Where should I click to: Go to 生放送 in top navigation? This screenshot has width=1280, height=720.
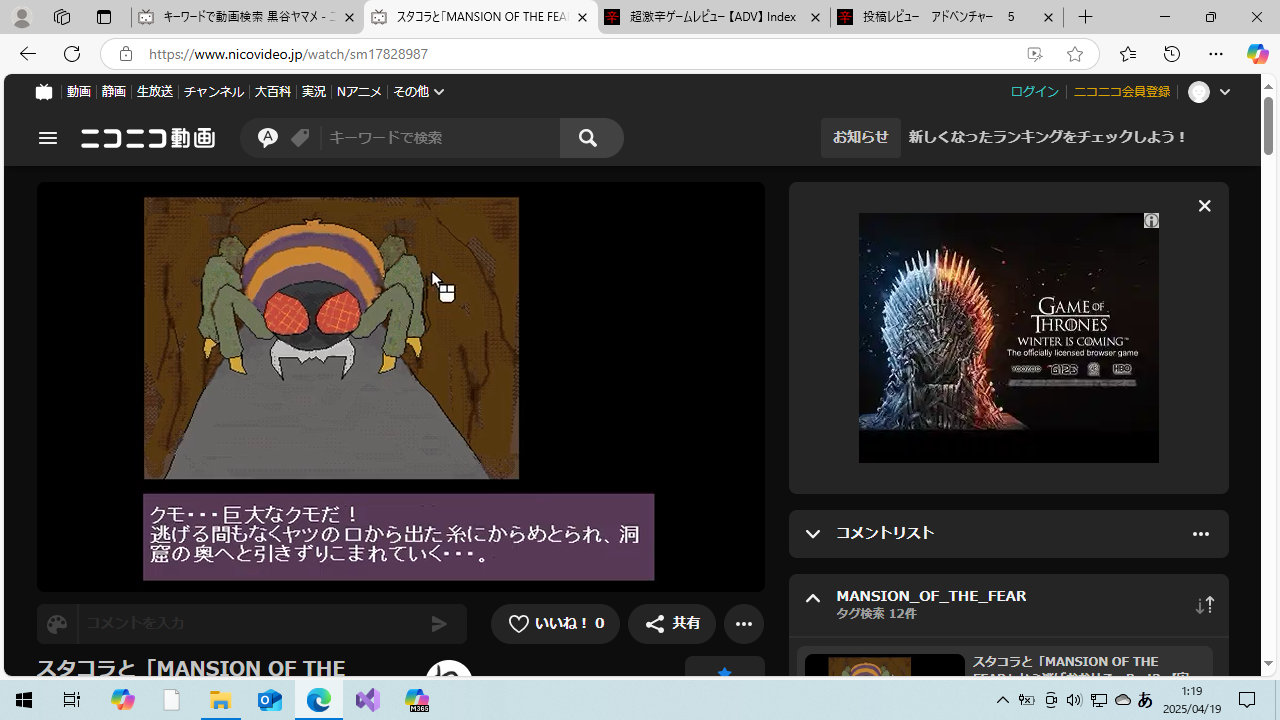click(x=154, y=92)
